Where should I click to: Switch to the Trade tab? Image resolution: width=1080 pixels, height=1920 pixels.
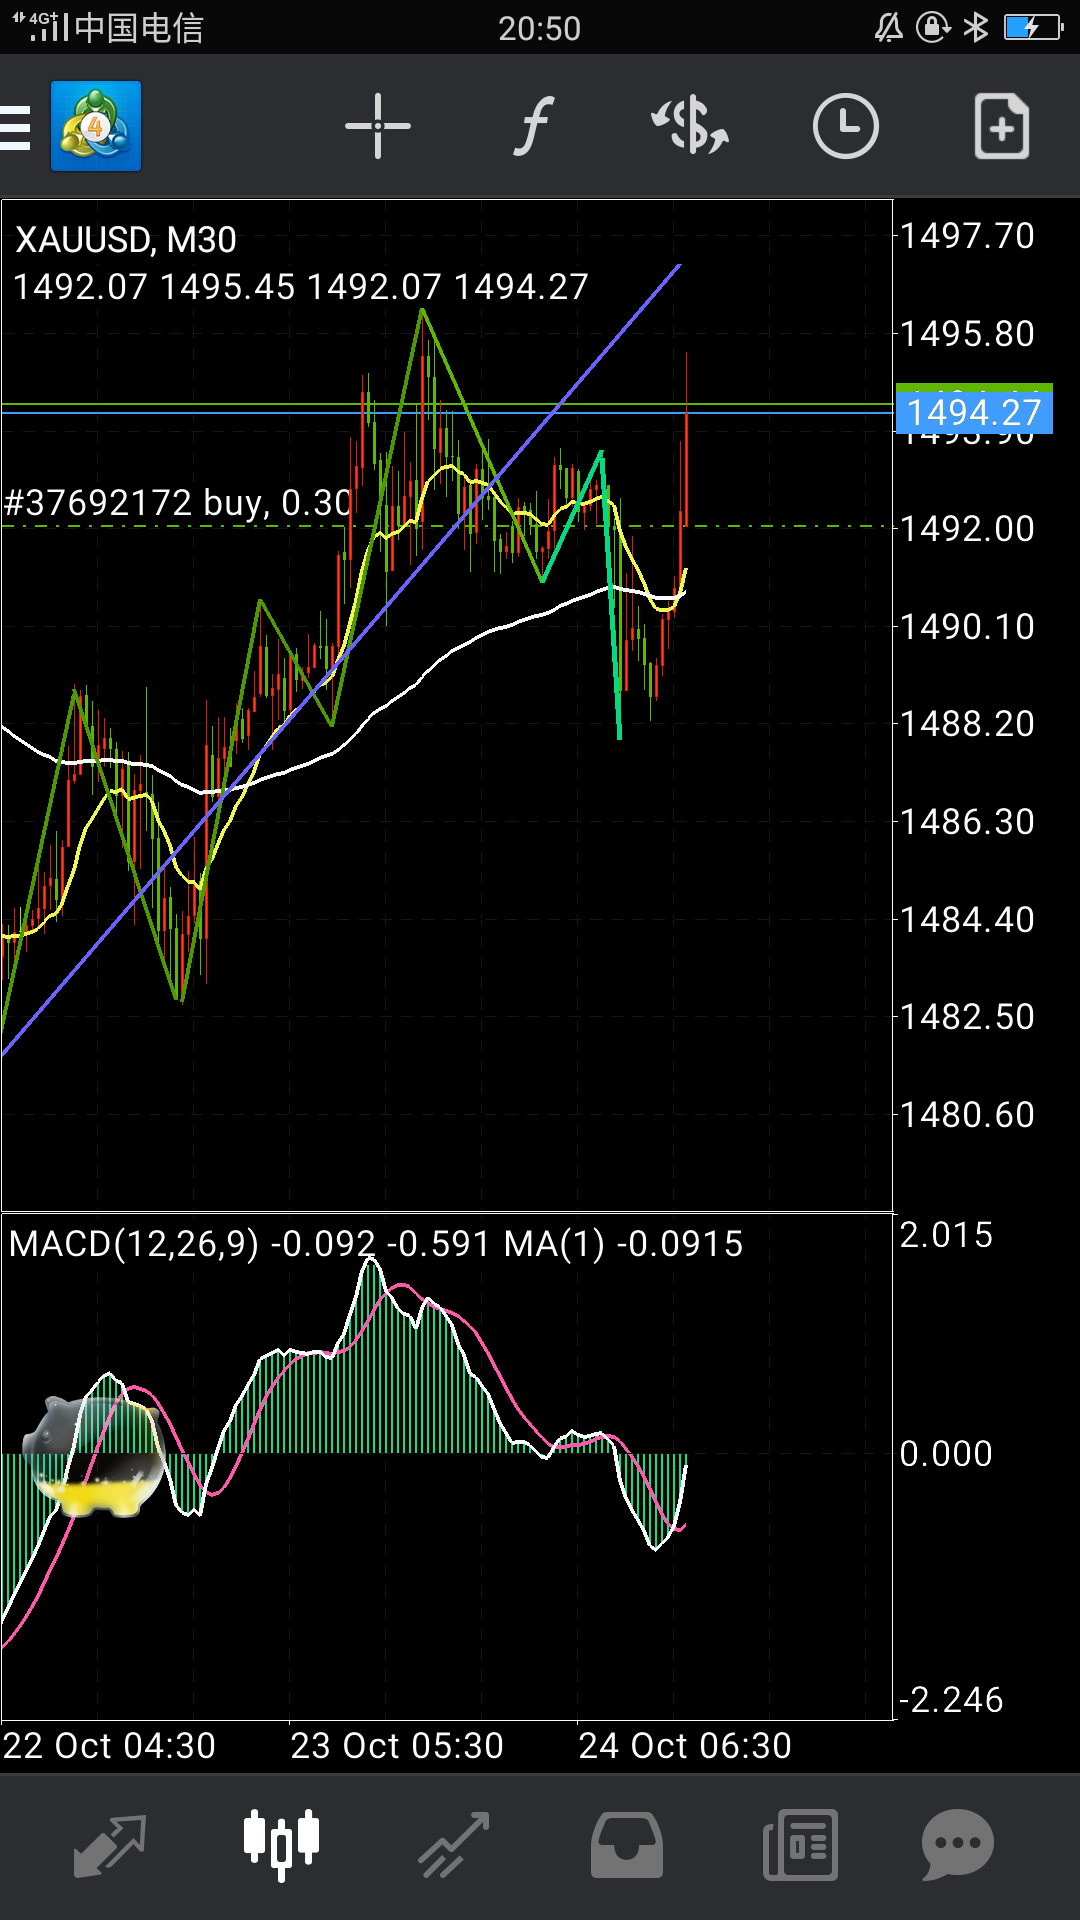454,1845
